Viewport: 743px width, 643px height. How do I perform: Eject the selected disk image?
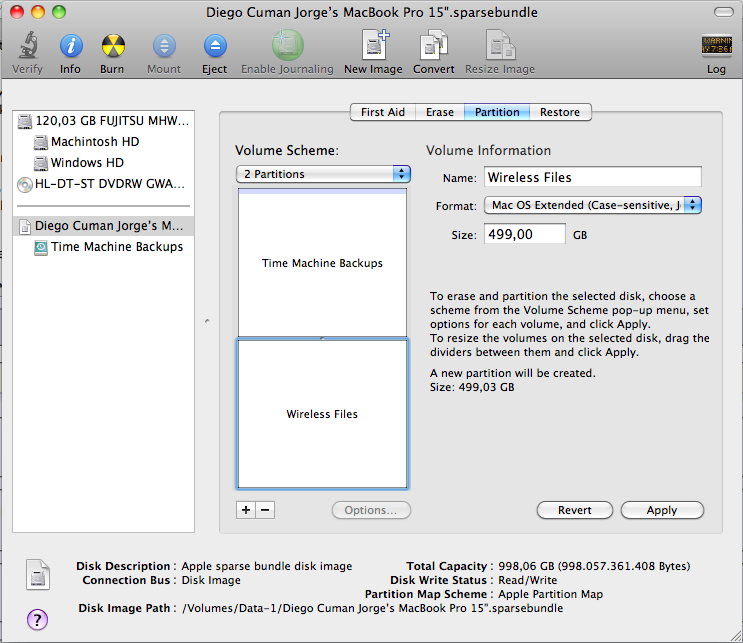click(x=215, y=46)
